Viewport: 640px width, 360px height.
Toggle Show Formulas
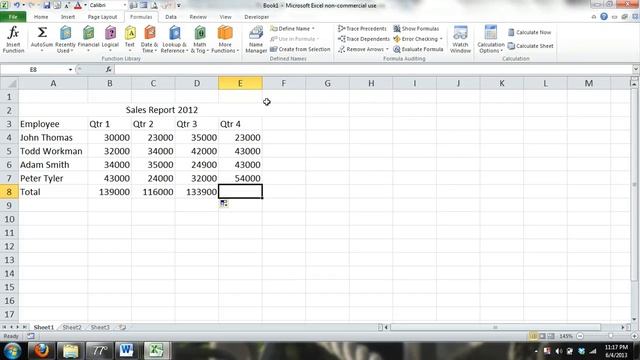416,29
